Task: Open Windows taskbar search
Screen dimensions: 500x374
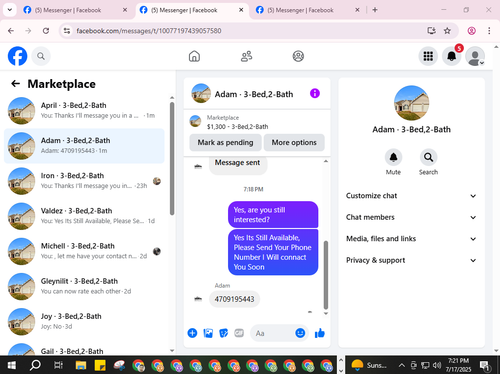Action: [x=35, y=365]
